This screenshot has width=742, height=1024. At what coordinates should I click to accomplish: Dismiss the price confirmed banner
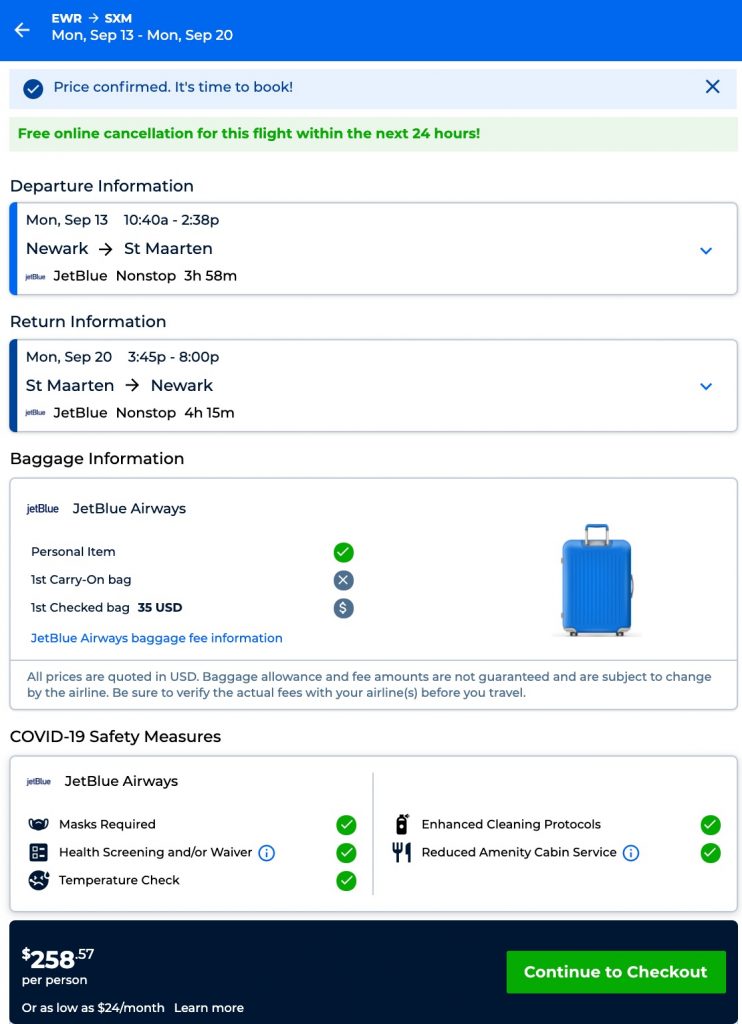tap(712, 87)
